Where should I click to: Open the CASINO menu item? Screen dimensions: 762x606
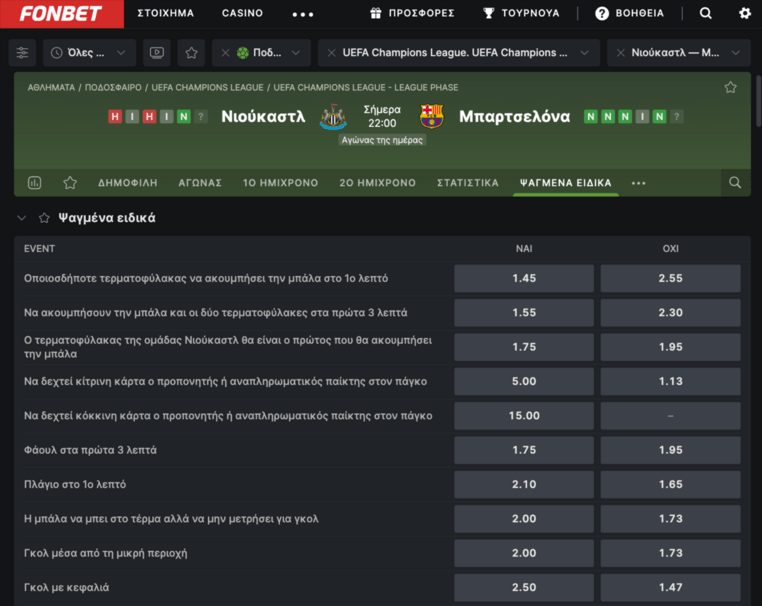pos(242,14)
